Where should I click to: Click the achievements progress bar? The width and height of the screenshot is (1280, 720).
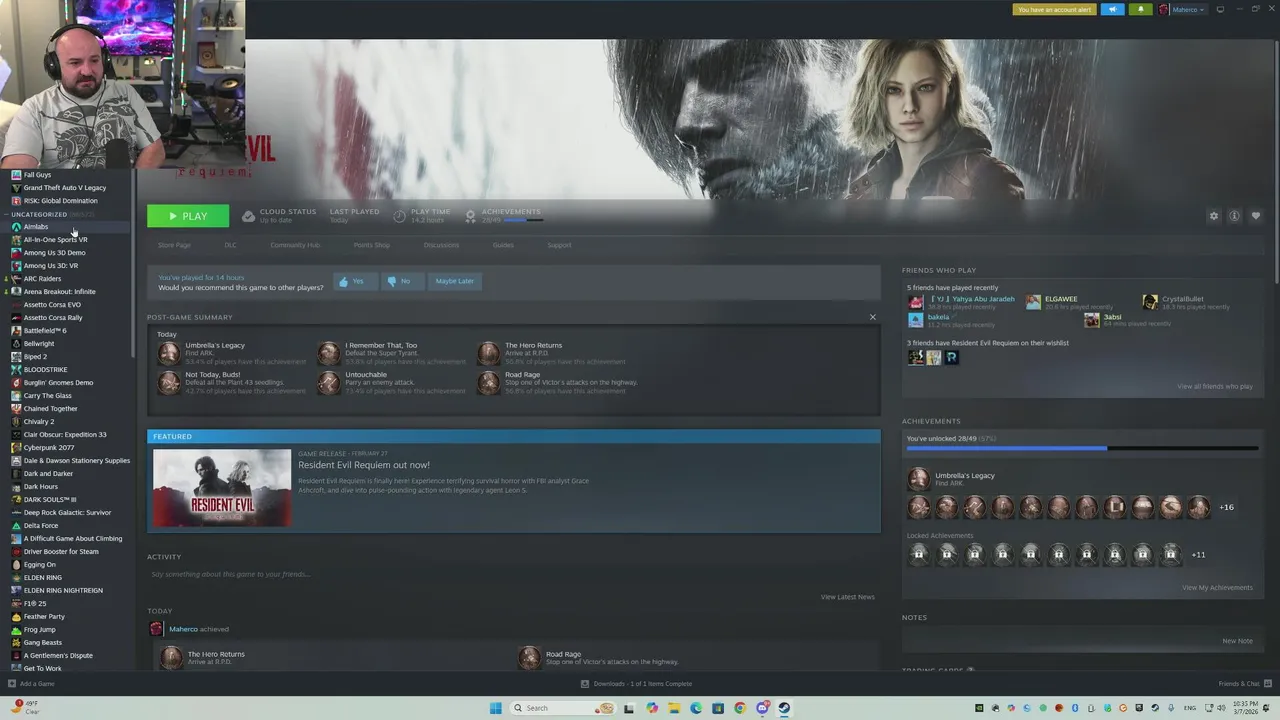[1082, 449]
